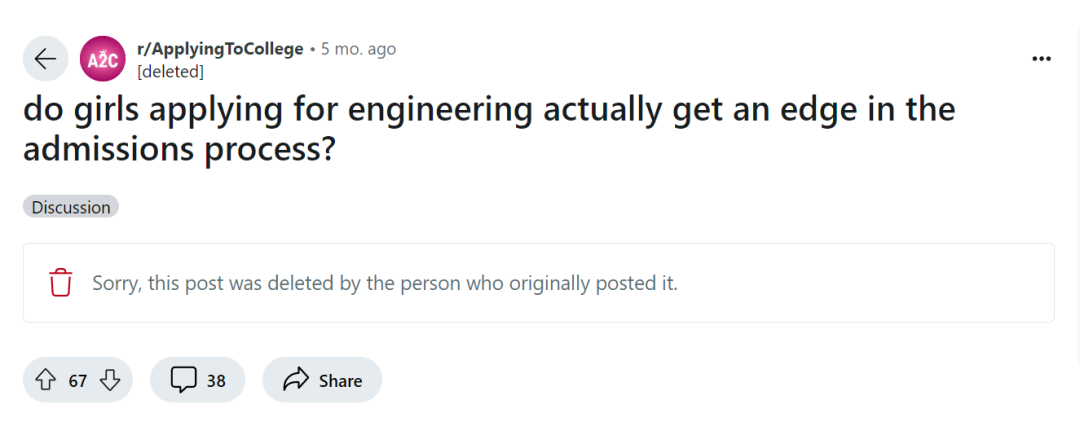Screen dimensions: 1080x422
Task: Click the bullet separator before the timestamp
Action: 312,49
